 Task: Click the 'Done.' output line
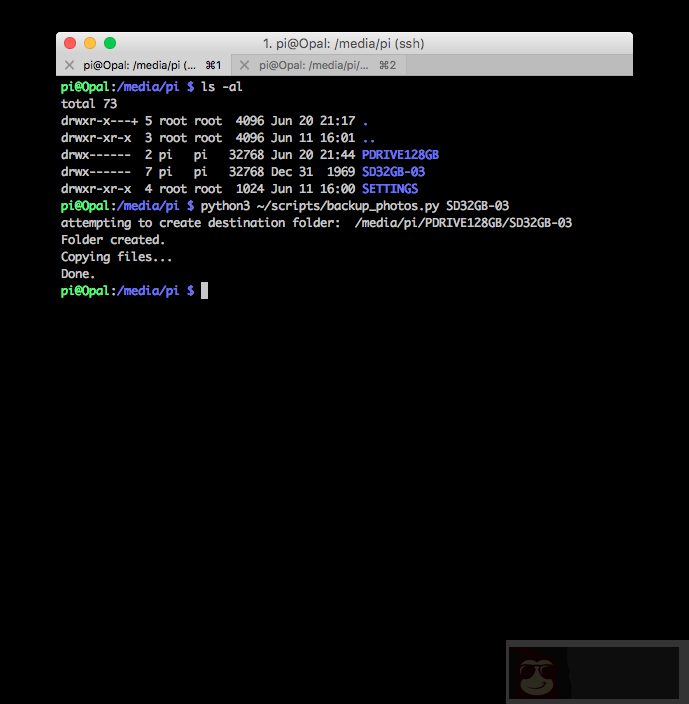point(78,274)
